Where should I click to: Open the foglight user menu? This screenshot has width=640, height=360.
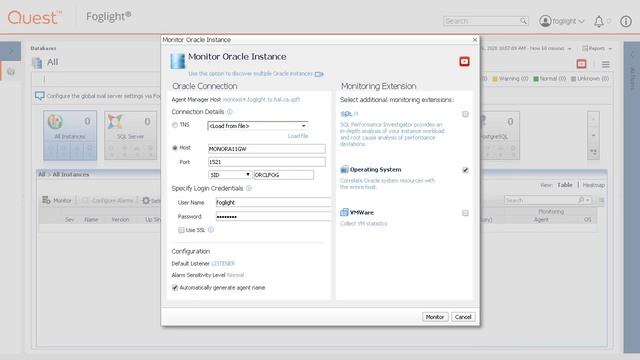pos(562,21)
